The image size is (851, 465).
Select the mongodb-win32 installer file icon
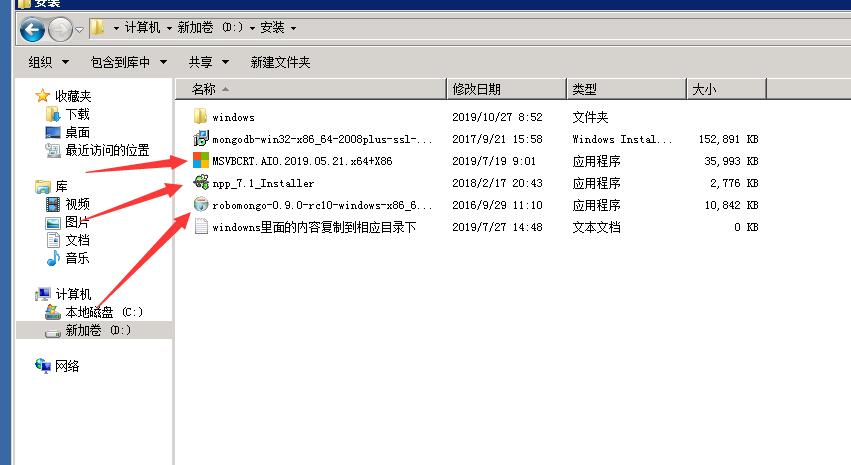(200, 139)
